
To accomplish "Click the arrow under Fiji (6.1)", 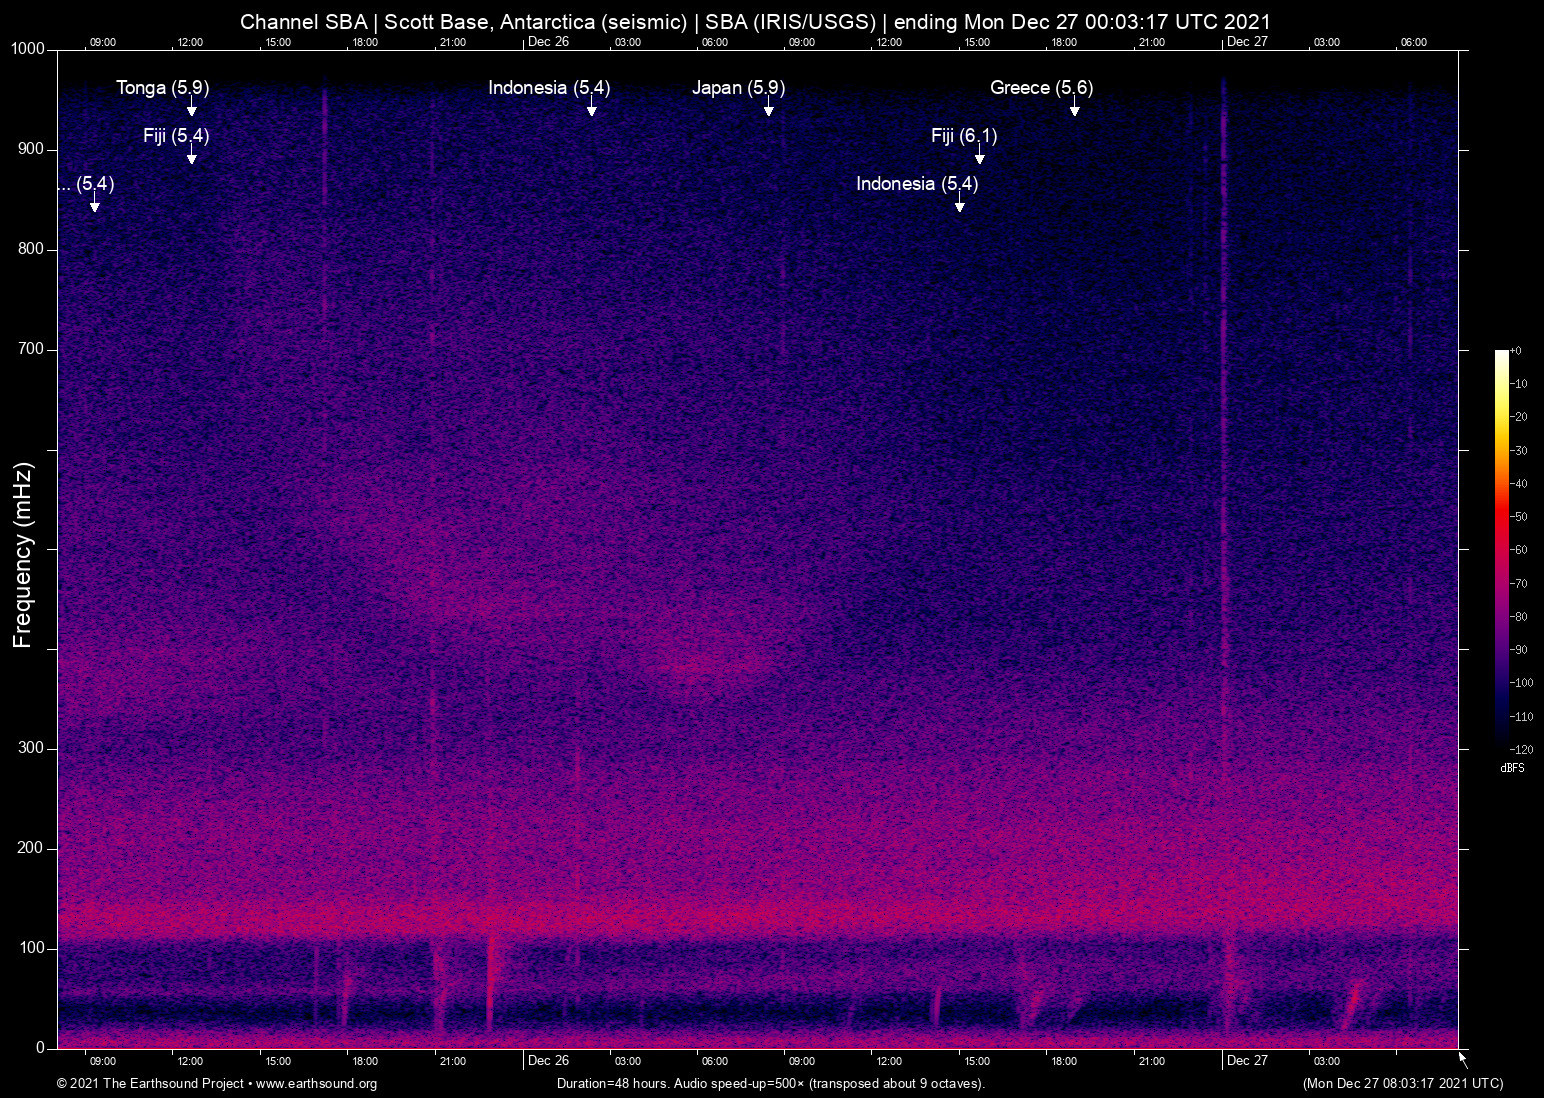I will tap(979, 157).
